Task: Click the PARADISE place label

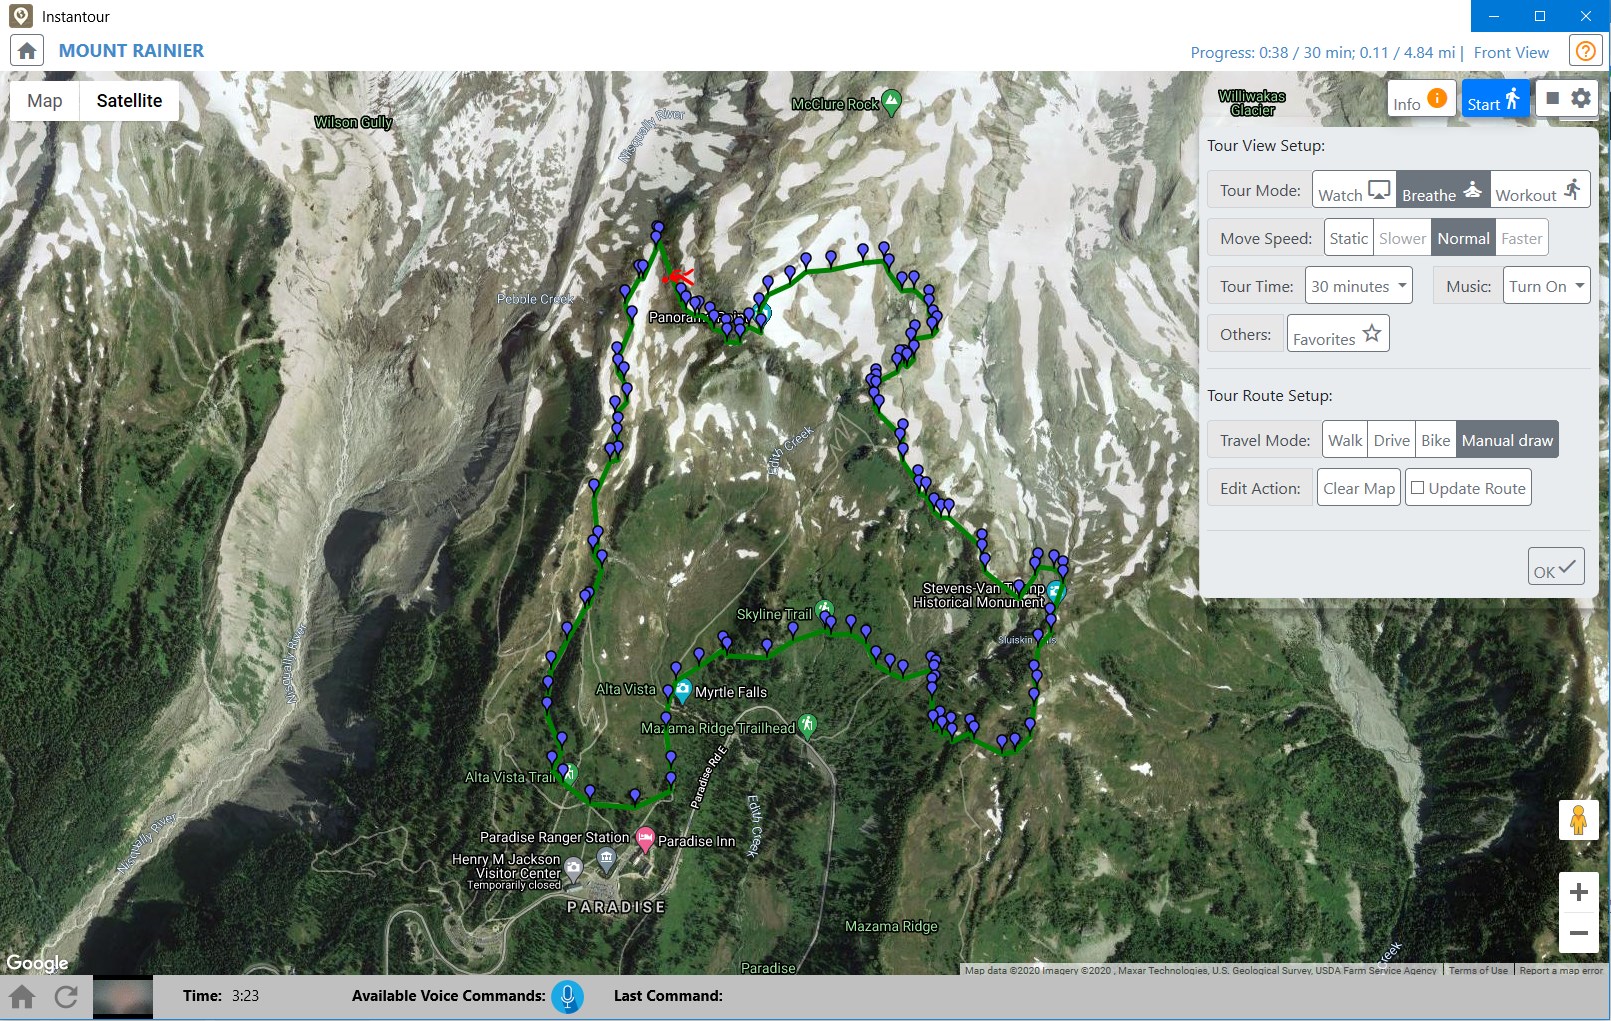Action: click(616, 907)
